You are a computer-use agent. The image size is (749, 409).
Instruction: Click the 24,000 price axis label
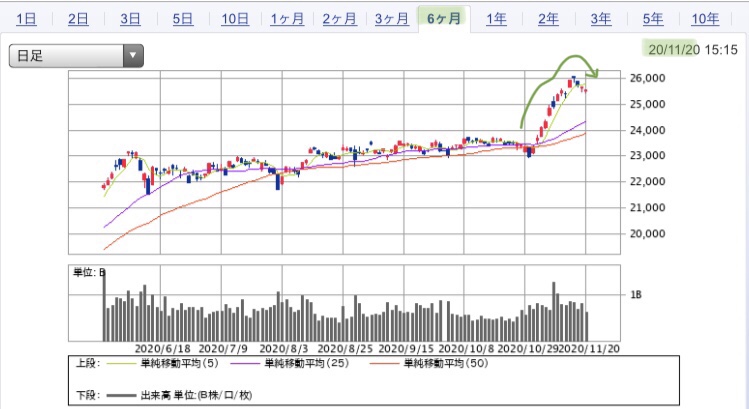coord(647,130)
